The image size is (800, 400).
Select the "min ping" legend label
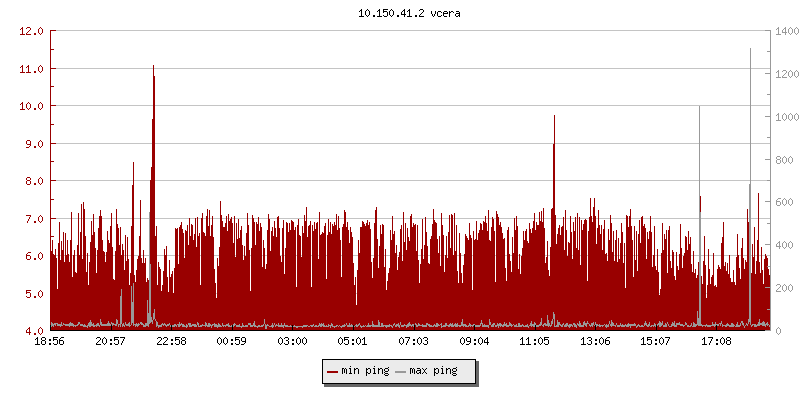(x=365, y=371)
